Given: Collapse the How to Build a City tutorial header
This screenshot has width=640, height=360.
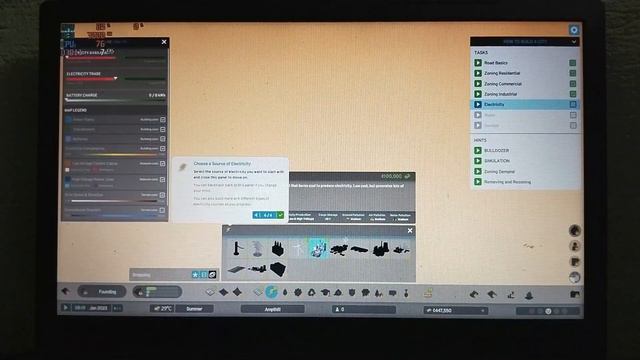Looking at the screenshot, I should [x=574, y=42].
